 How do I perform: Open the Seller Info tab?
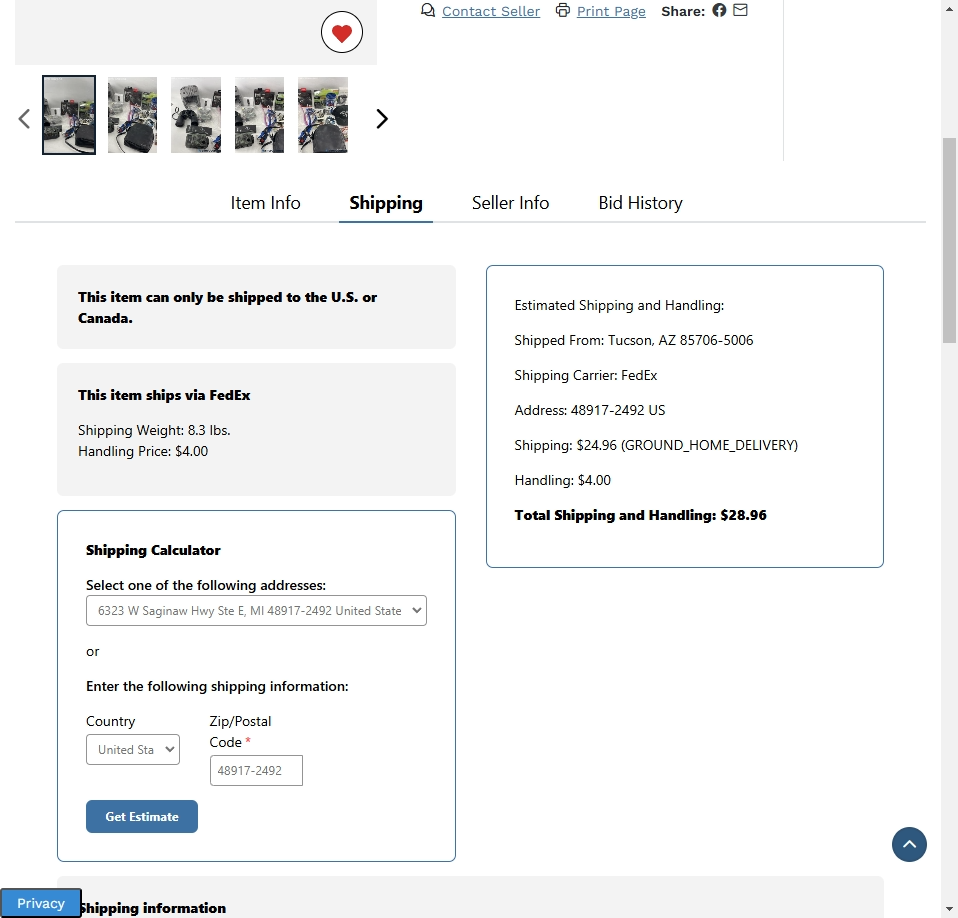[510, 203]
